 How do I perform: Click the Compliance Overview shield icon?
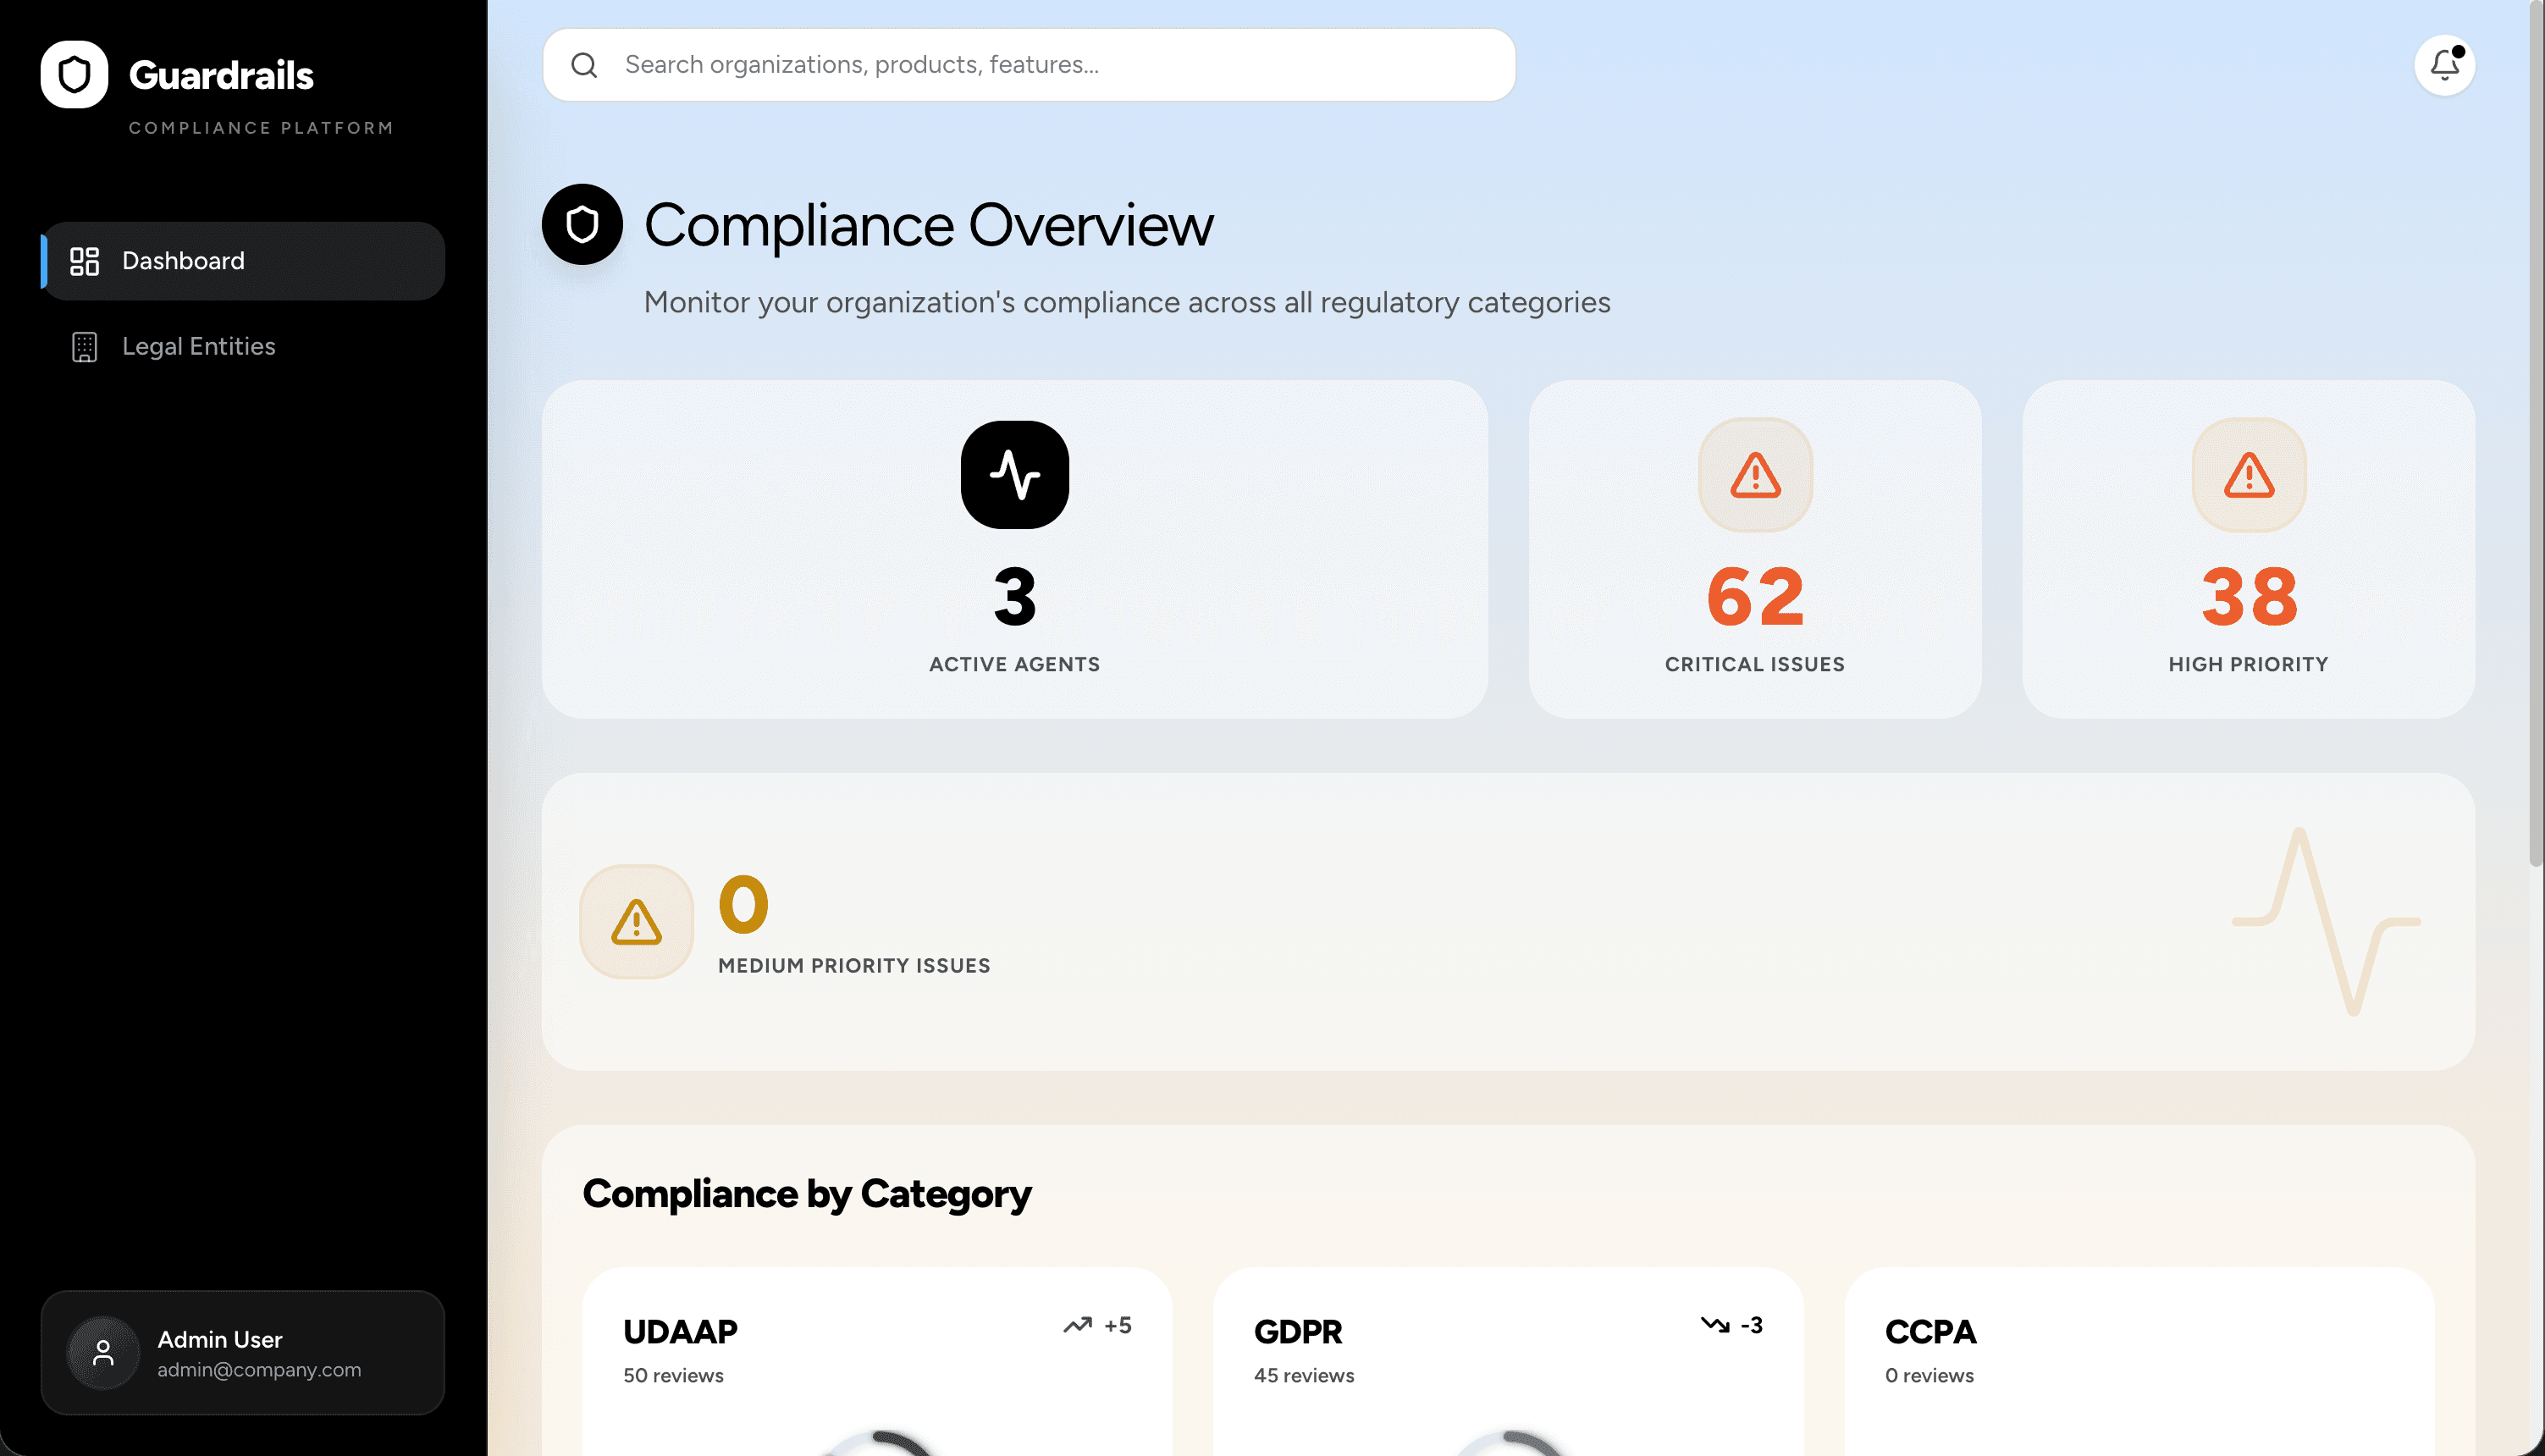click(582, 224)
